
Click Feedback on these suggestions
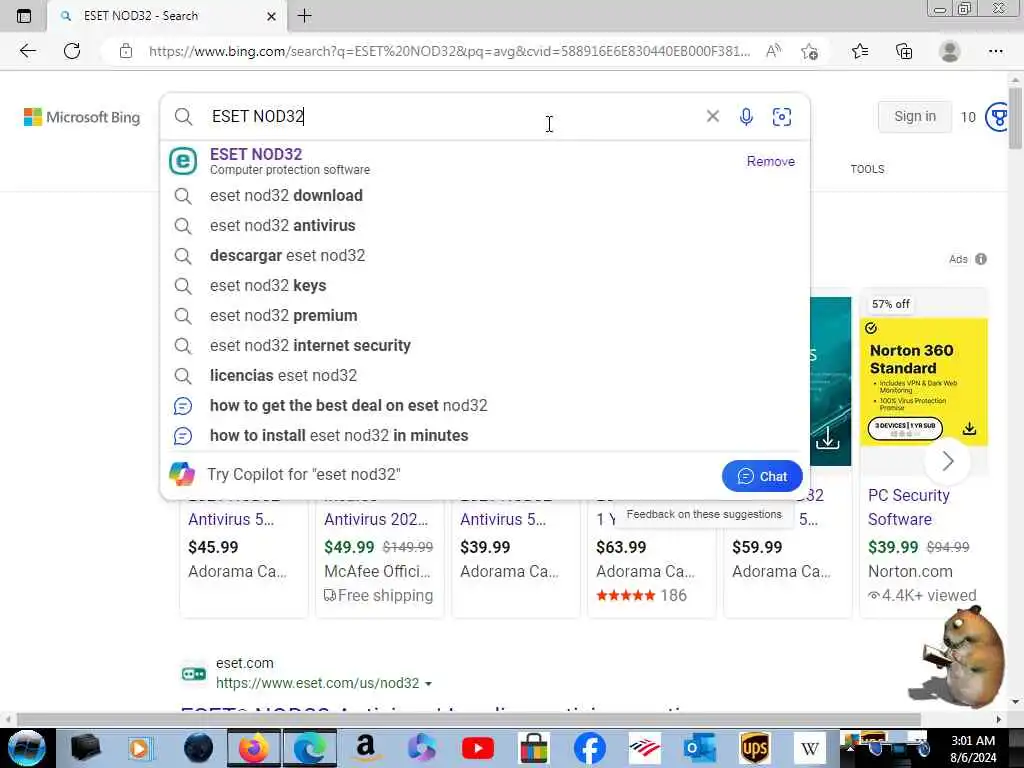[x=703, y=515]
